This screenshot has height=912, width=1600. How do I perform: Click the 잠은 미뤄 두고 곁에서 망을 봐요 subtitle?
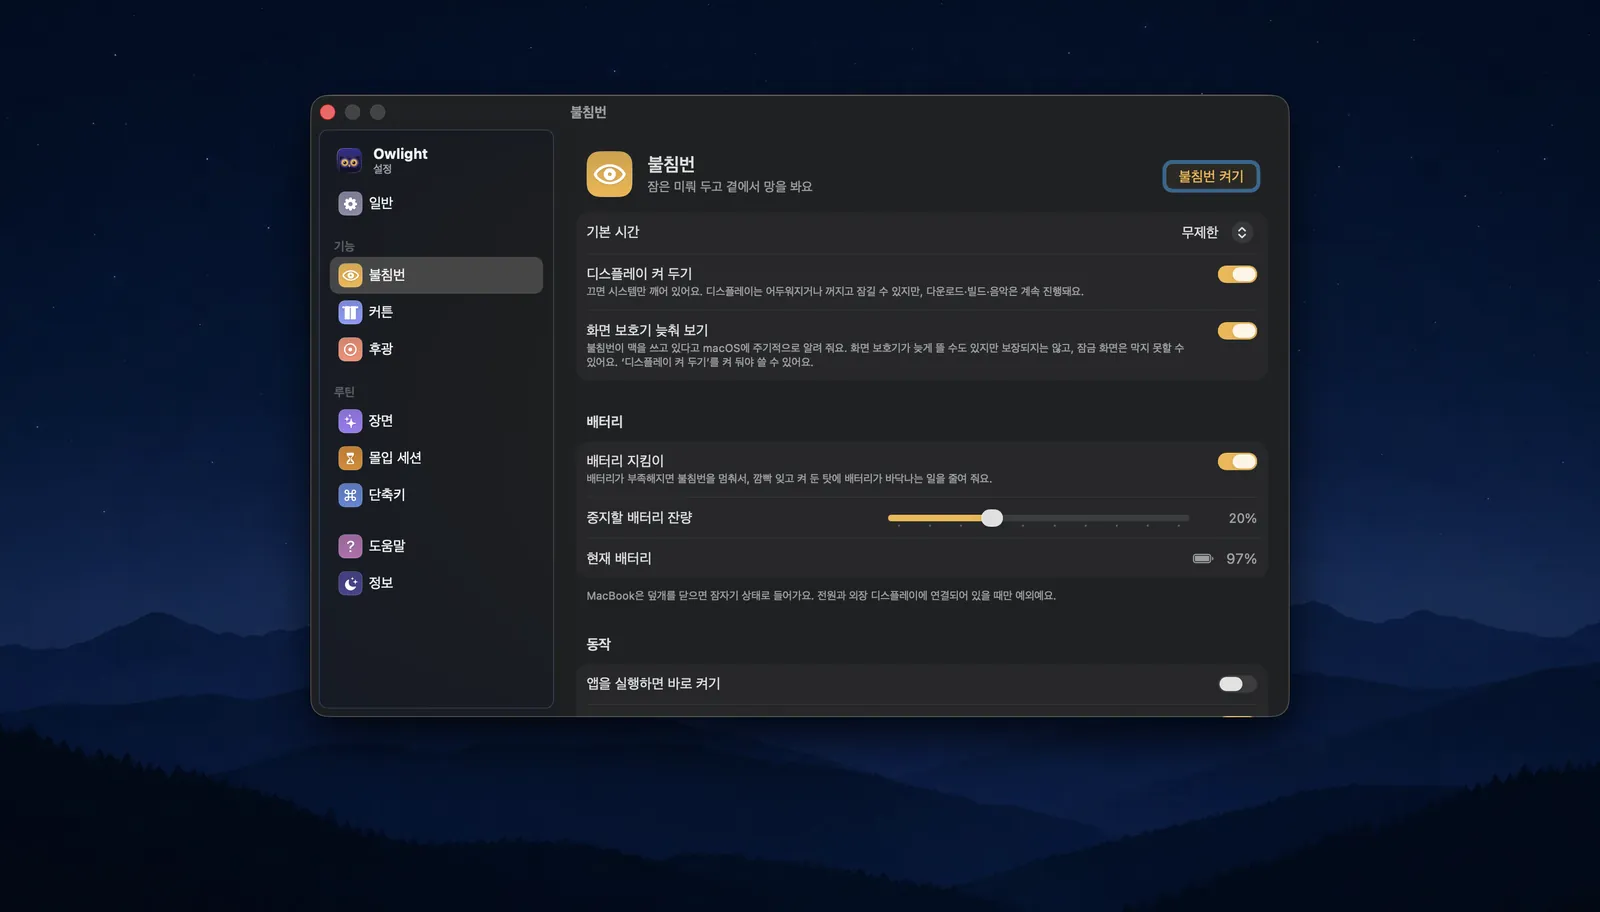tap(729, 187)
